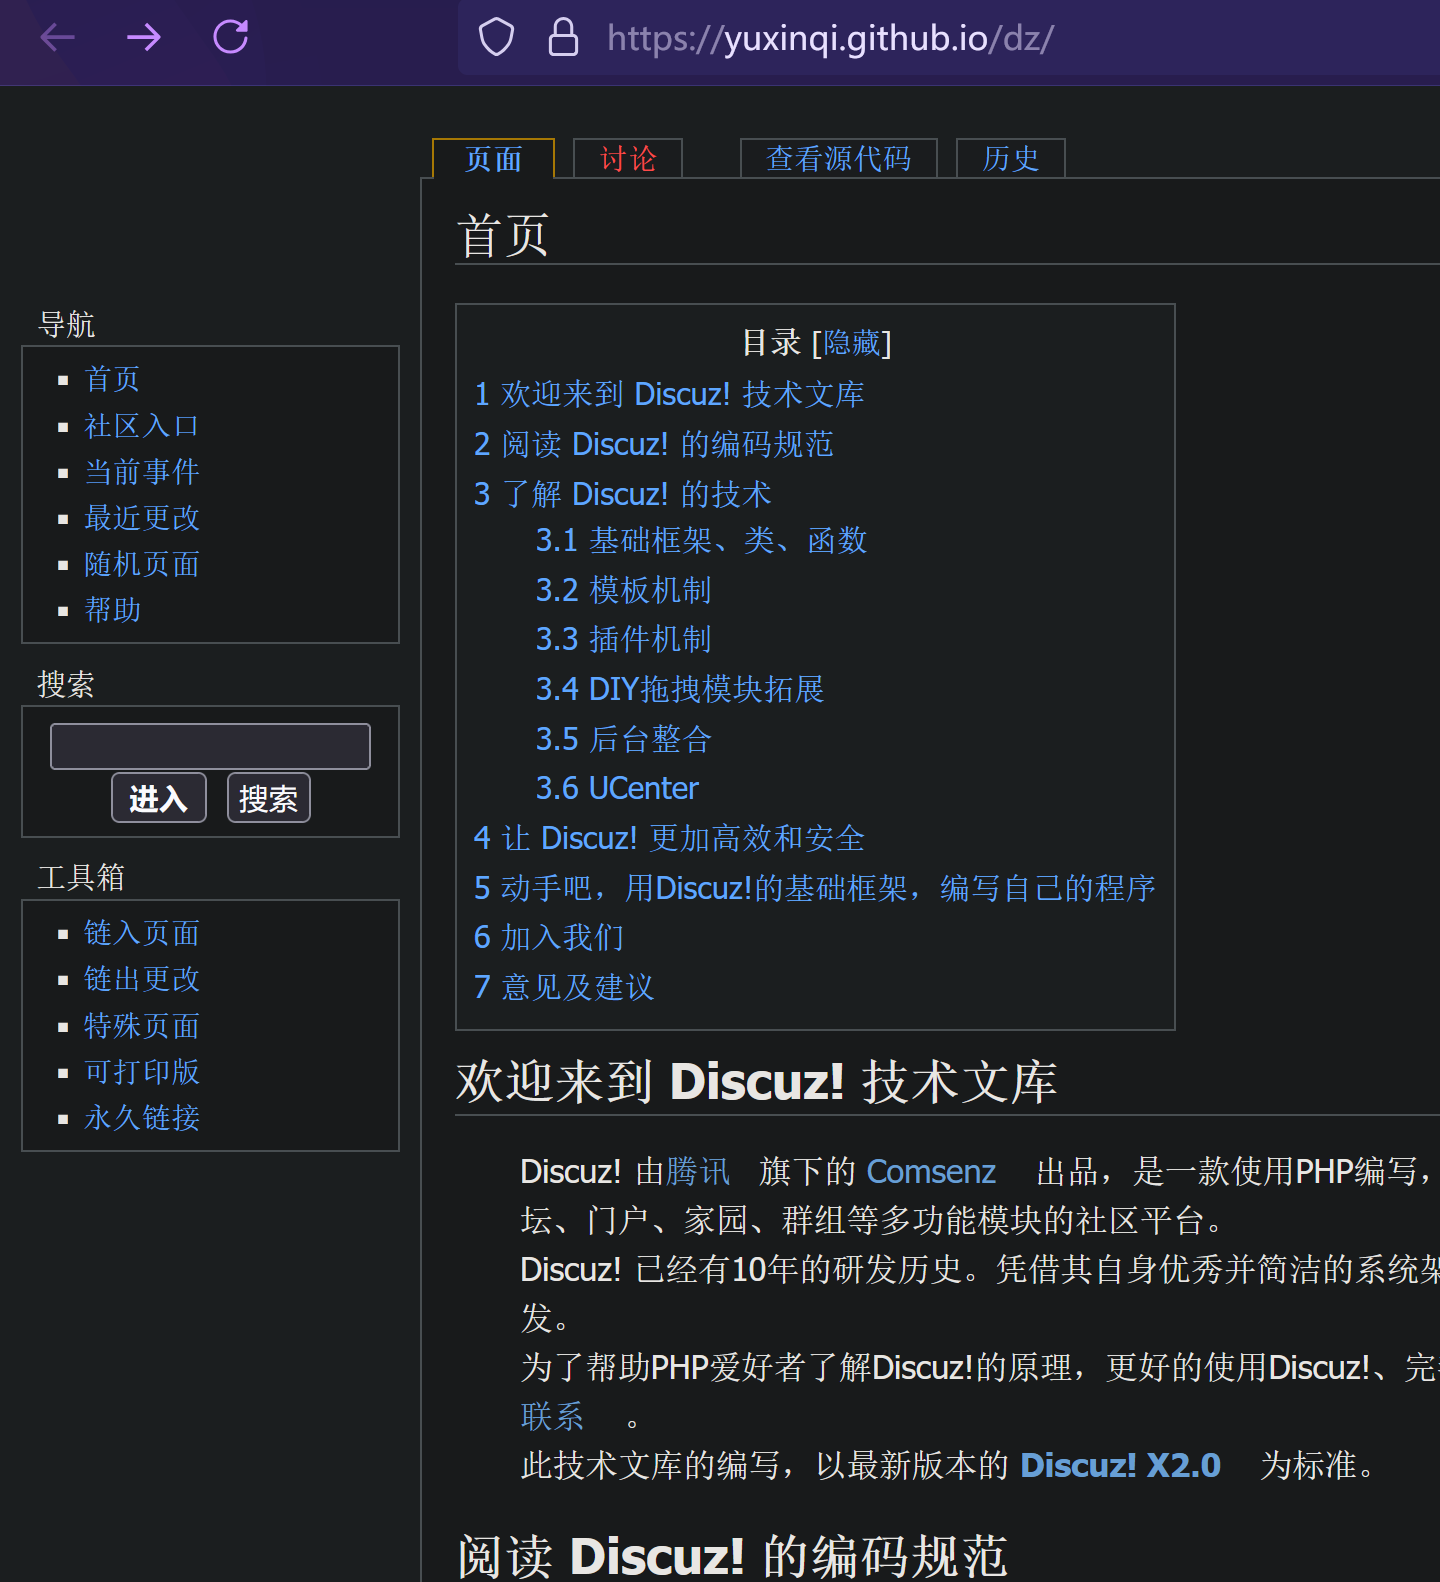Image resolution: width=1440 pixels, height=1582 pixels.
Task: Open the 讨论 tab
Action: point(628,159)
